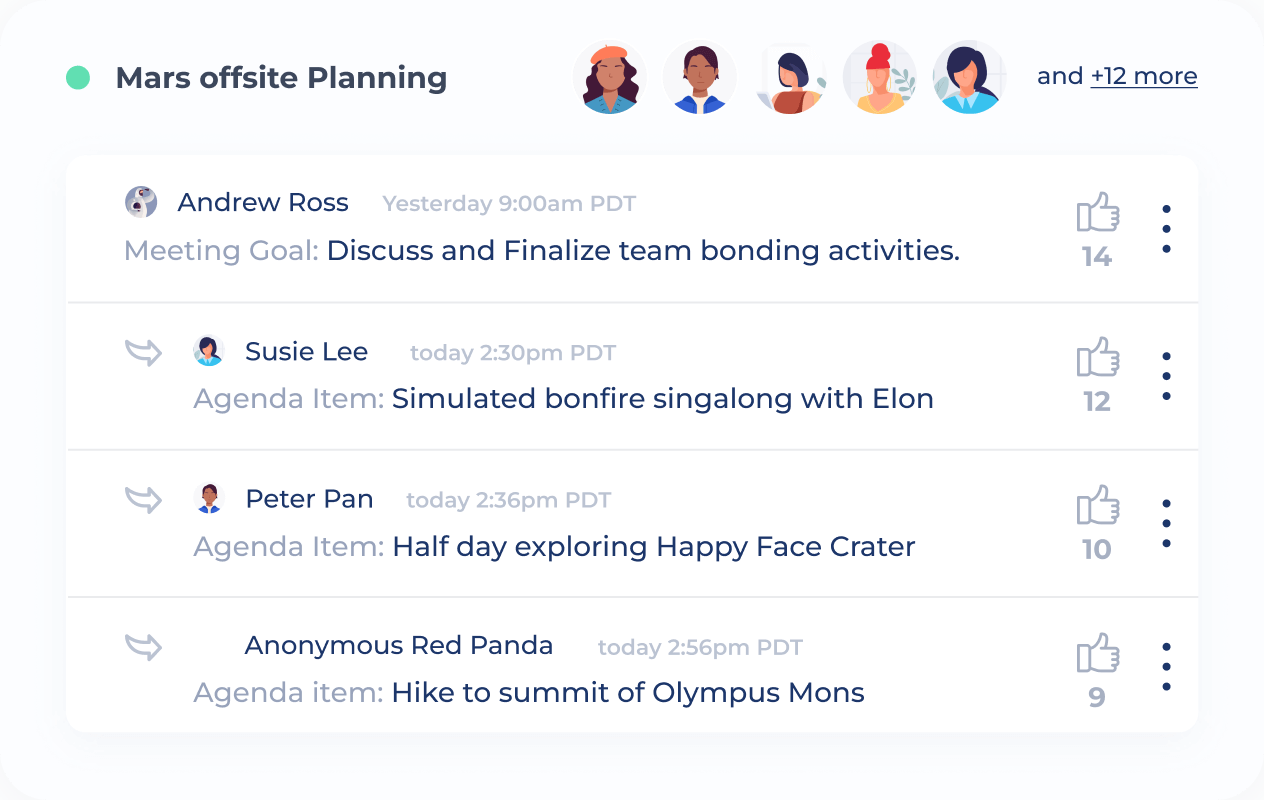
Task: Open the three-dot menu for Susie Lee's agenda item
Action: point(1166,376)
